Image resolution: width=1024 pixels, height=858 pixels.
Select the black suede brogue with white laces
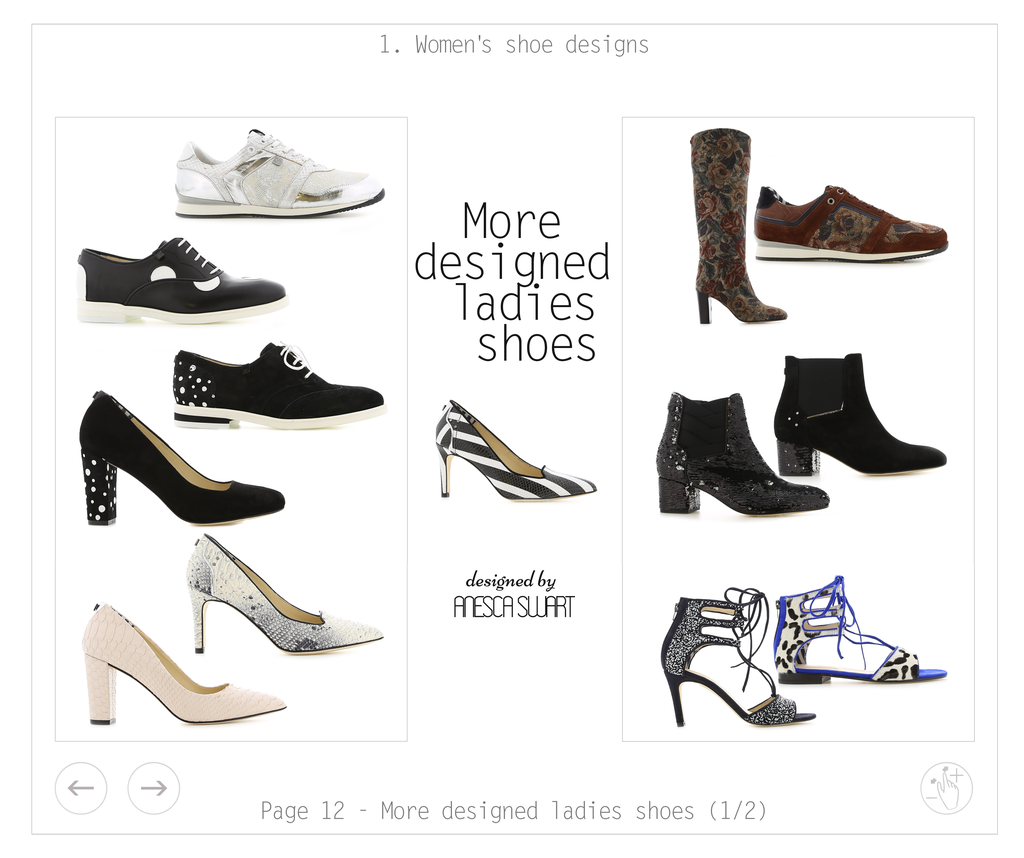click(280, 385)
